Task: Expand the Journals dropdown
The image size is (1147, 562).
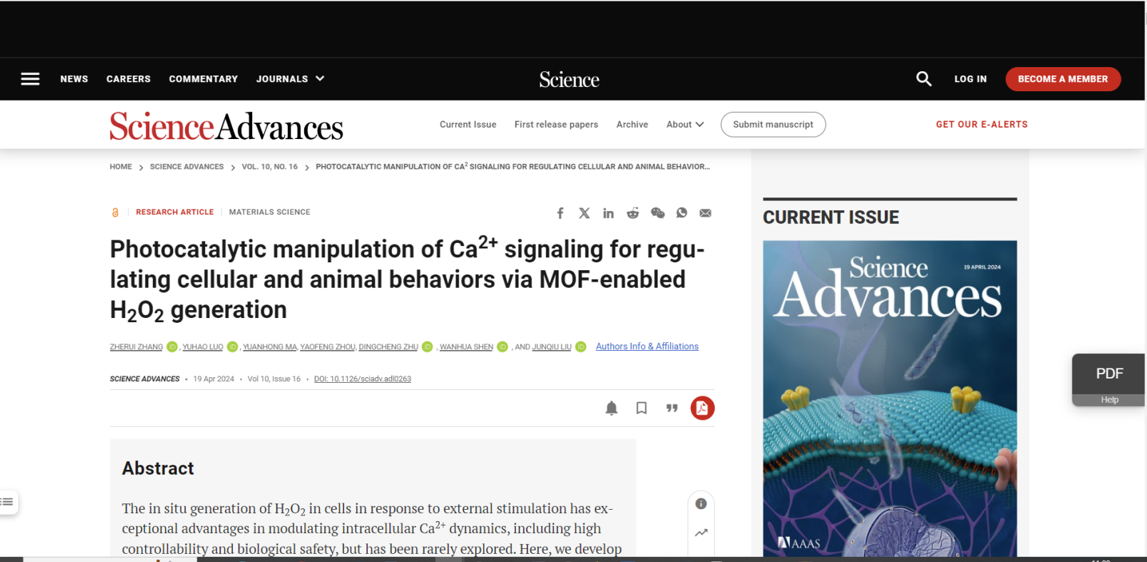Action: [x=290, y=79]
